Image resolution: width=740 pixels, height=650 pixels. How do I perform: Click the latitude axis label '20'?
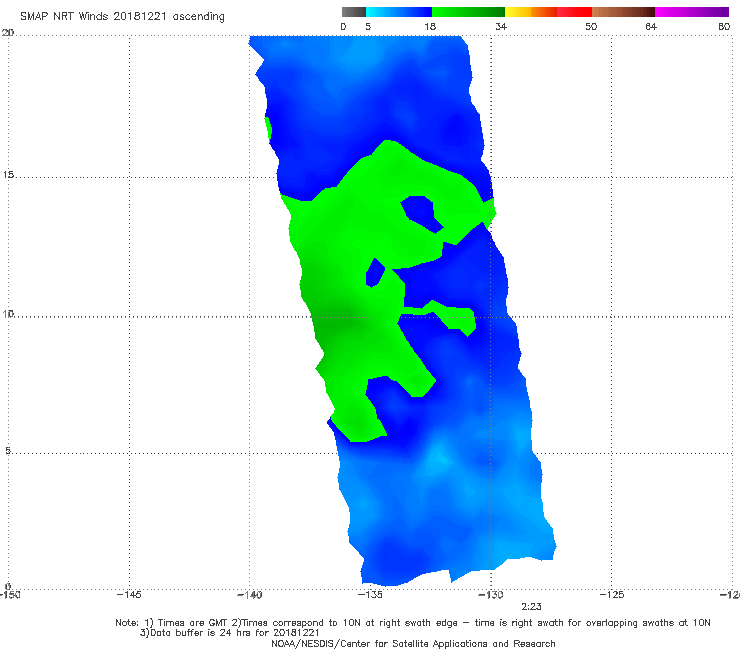coord(8,32)
